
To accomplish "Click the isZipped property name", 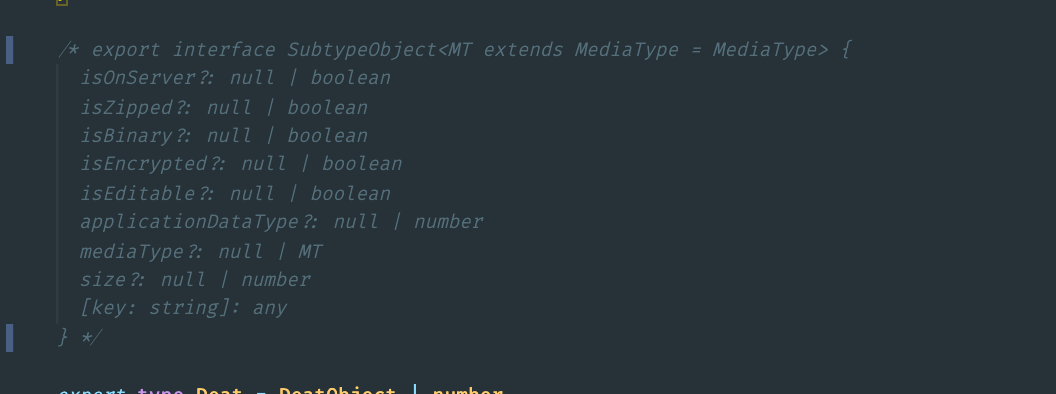I will tap(127, 108).
